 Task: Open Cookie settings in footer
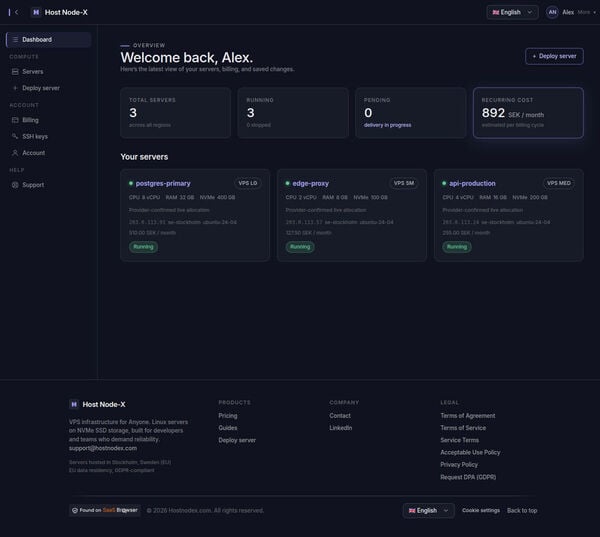tap(481, 511)
